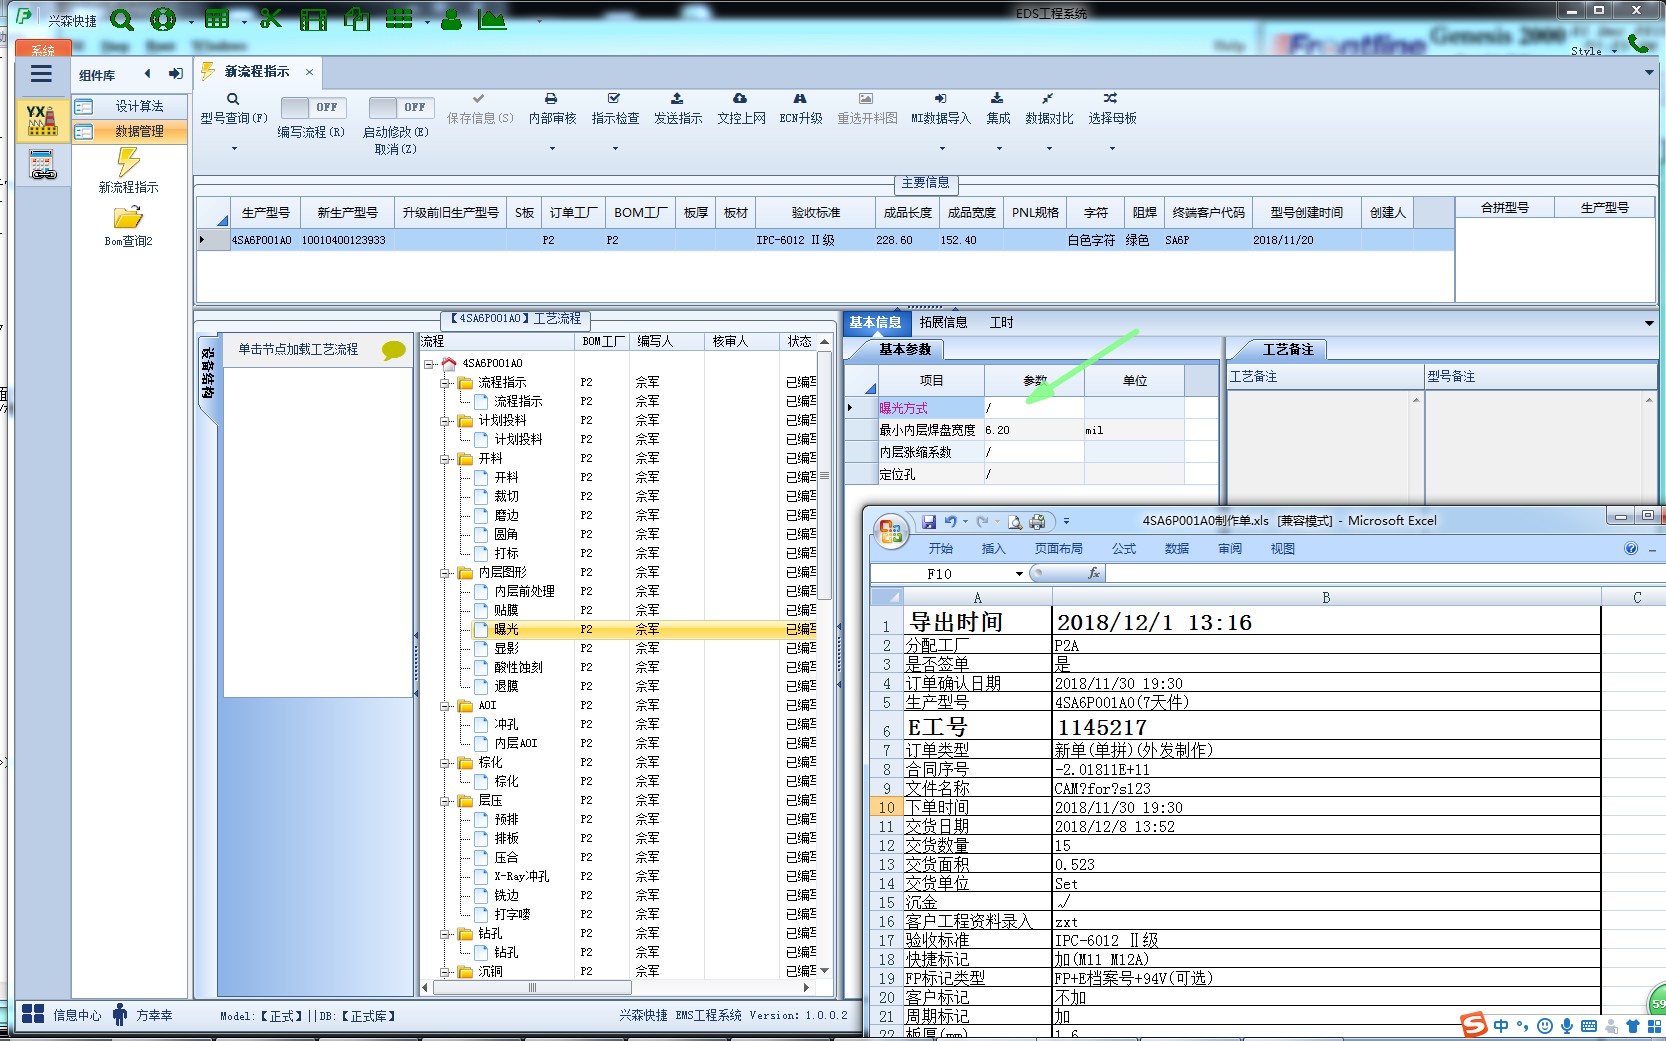
Task: Click the Excel help question mark icon
Action: (1631, 548)
